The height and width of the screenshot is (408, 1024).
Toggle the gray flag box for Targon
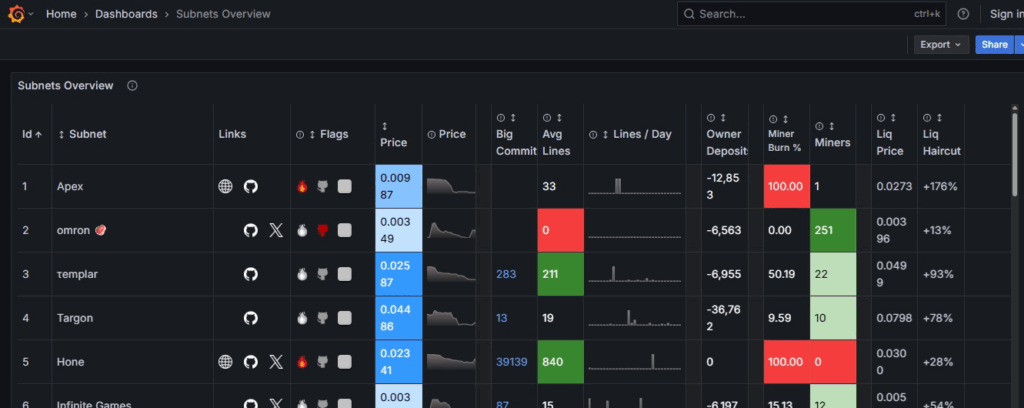coord(344,318)
